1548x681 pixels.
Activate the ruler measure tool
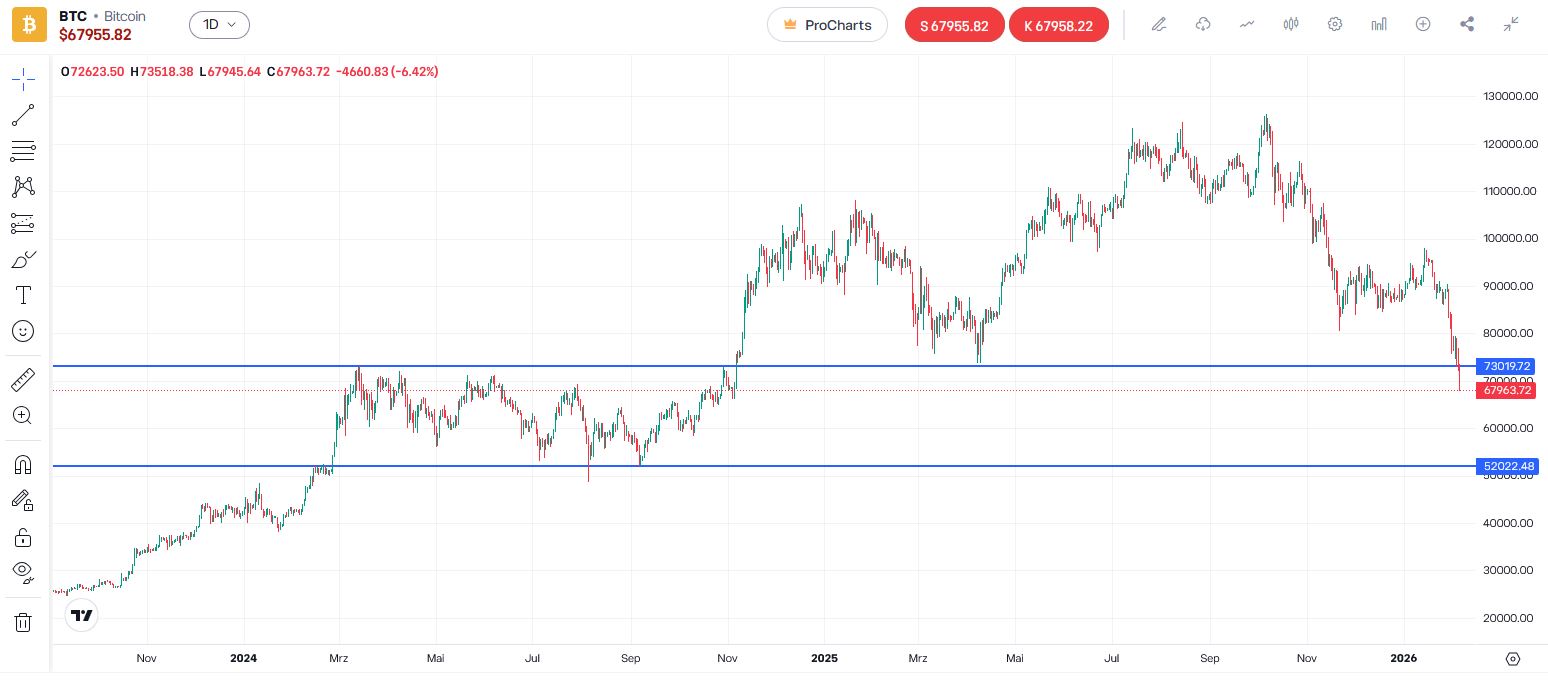[x=23, y=379]
